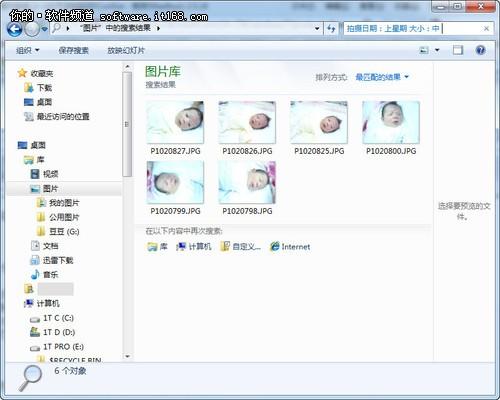This screenshot has height=400, width=500.
Task: Expand the 最匹配的结果 sort dropdown
Action: click(382, 77)
